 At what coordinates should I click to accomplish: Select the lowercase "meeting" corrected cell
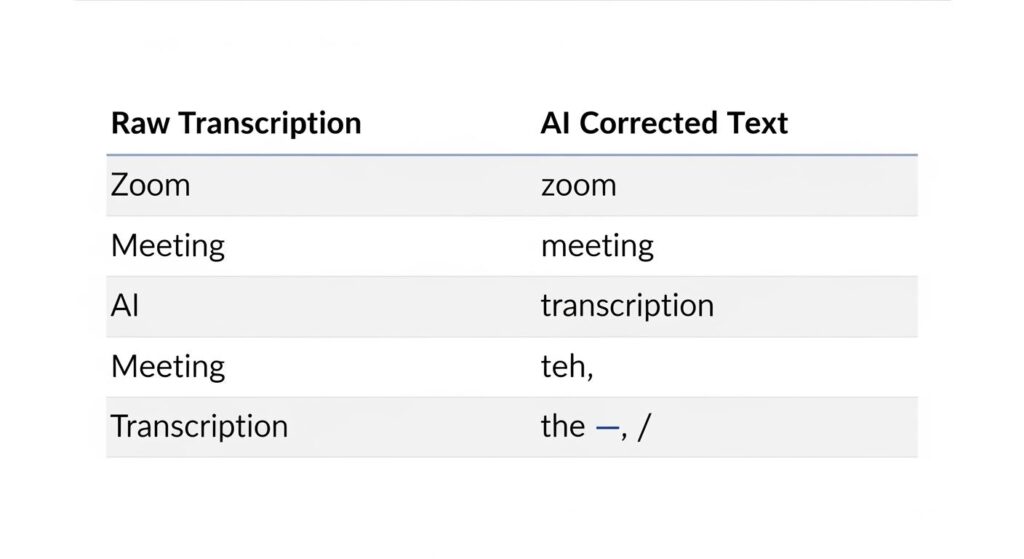point(597,246)
